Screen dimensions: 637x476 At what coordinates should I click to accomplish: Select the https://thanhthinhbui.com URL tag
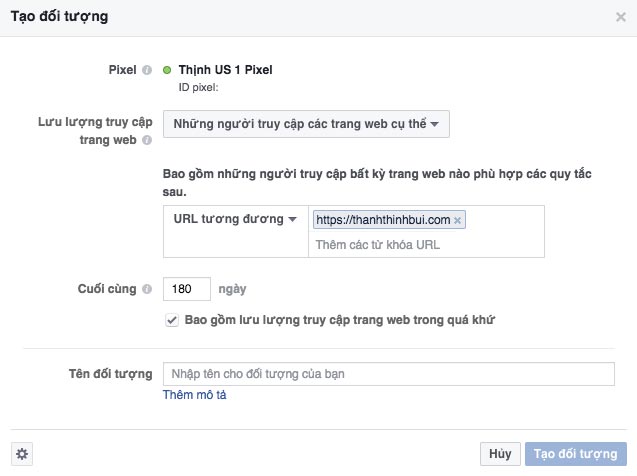click(383, 220)
